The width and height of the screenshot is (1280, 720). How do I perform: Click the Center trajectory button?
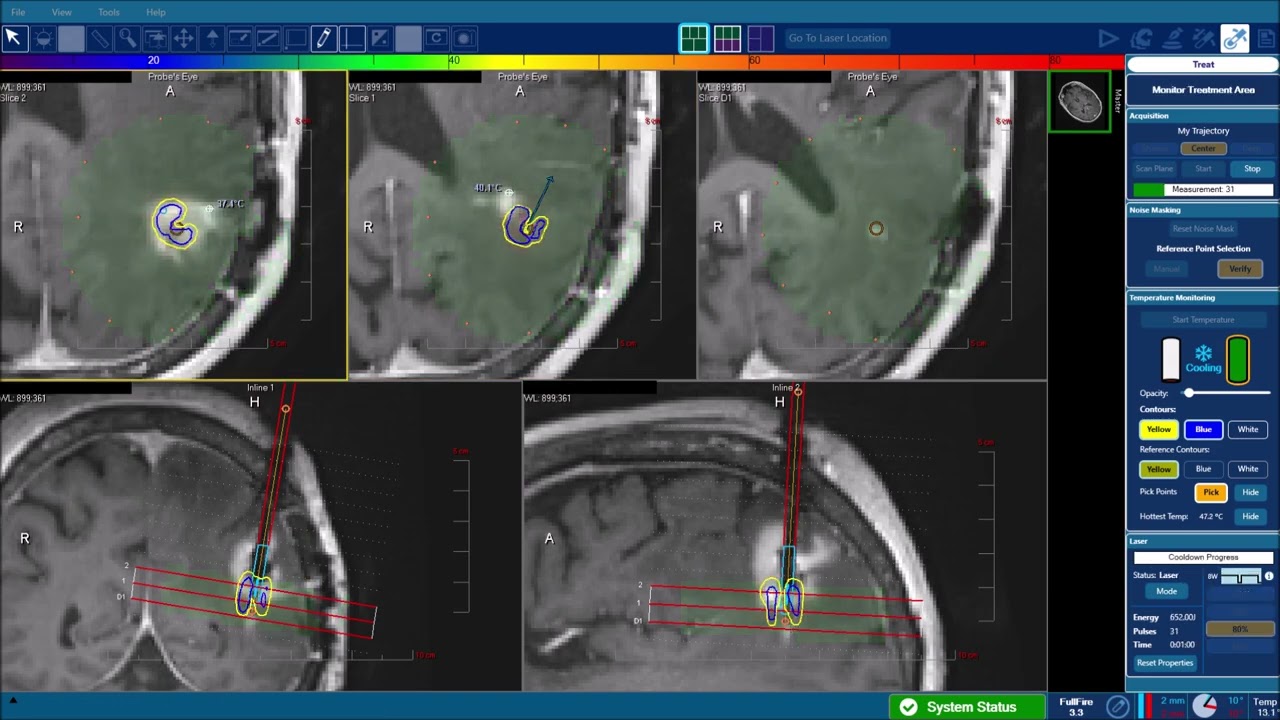[1203, 149]
